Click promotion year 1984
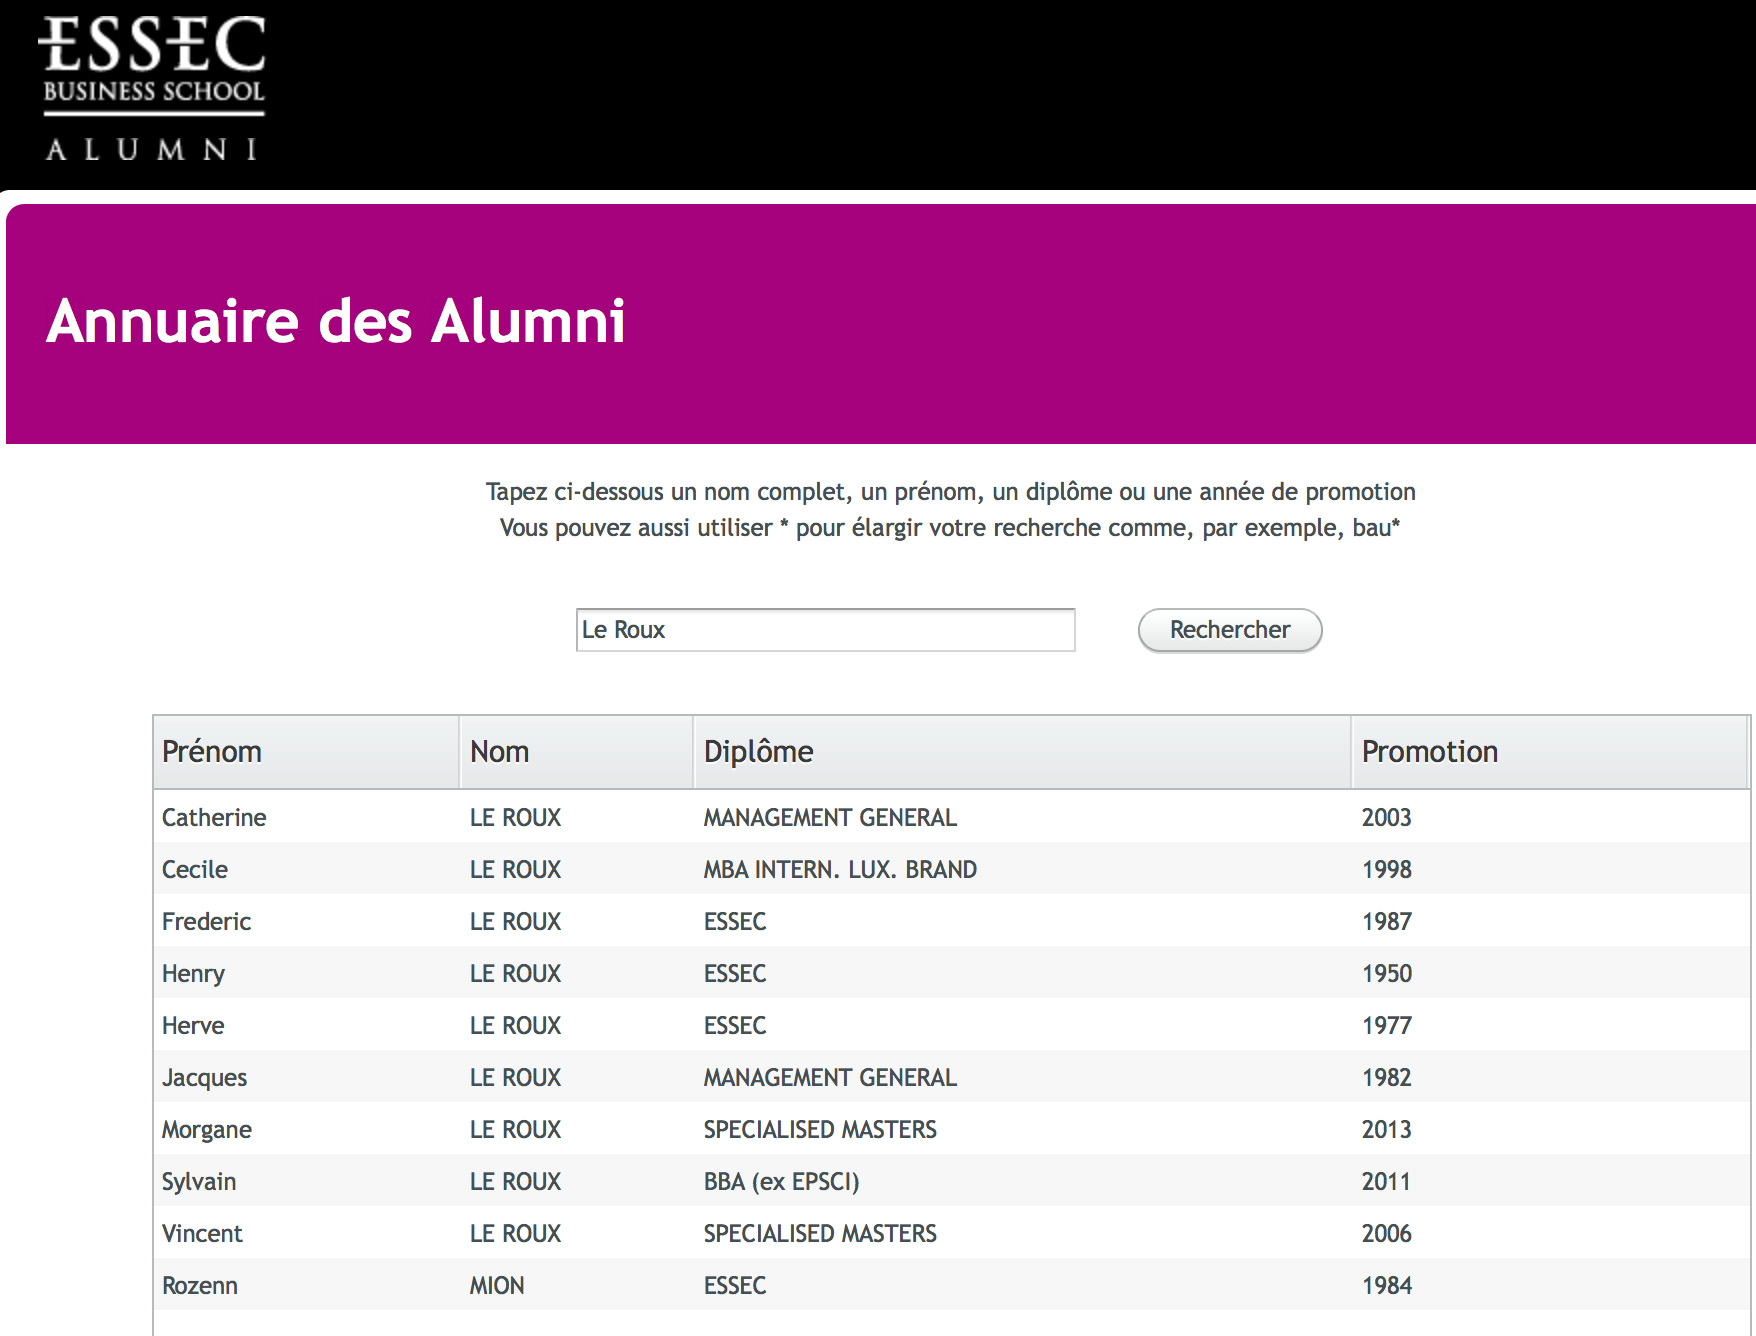This screenshot has height=1336, width=1756. click(1386, 1285)
